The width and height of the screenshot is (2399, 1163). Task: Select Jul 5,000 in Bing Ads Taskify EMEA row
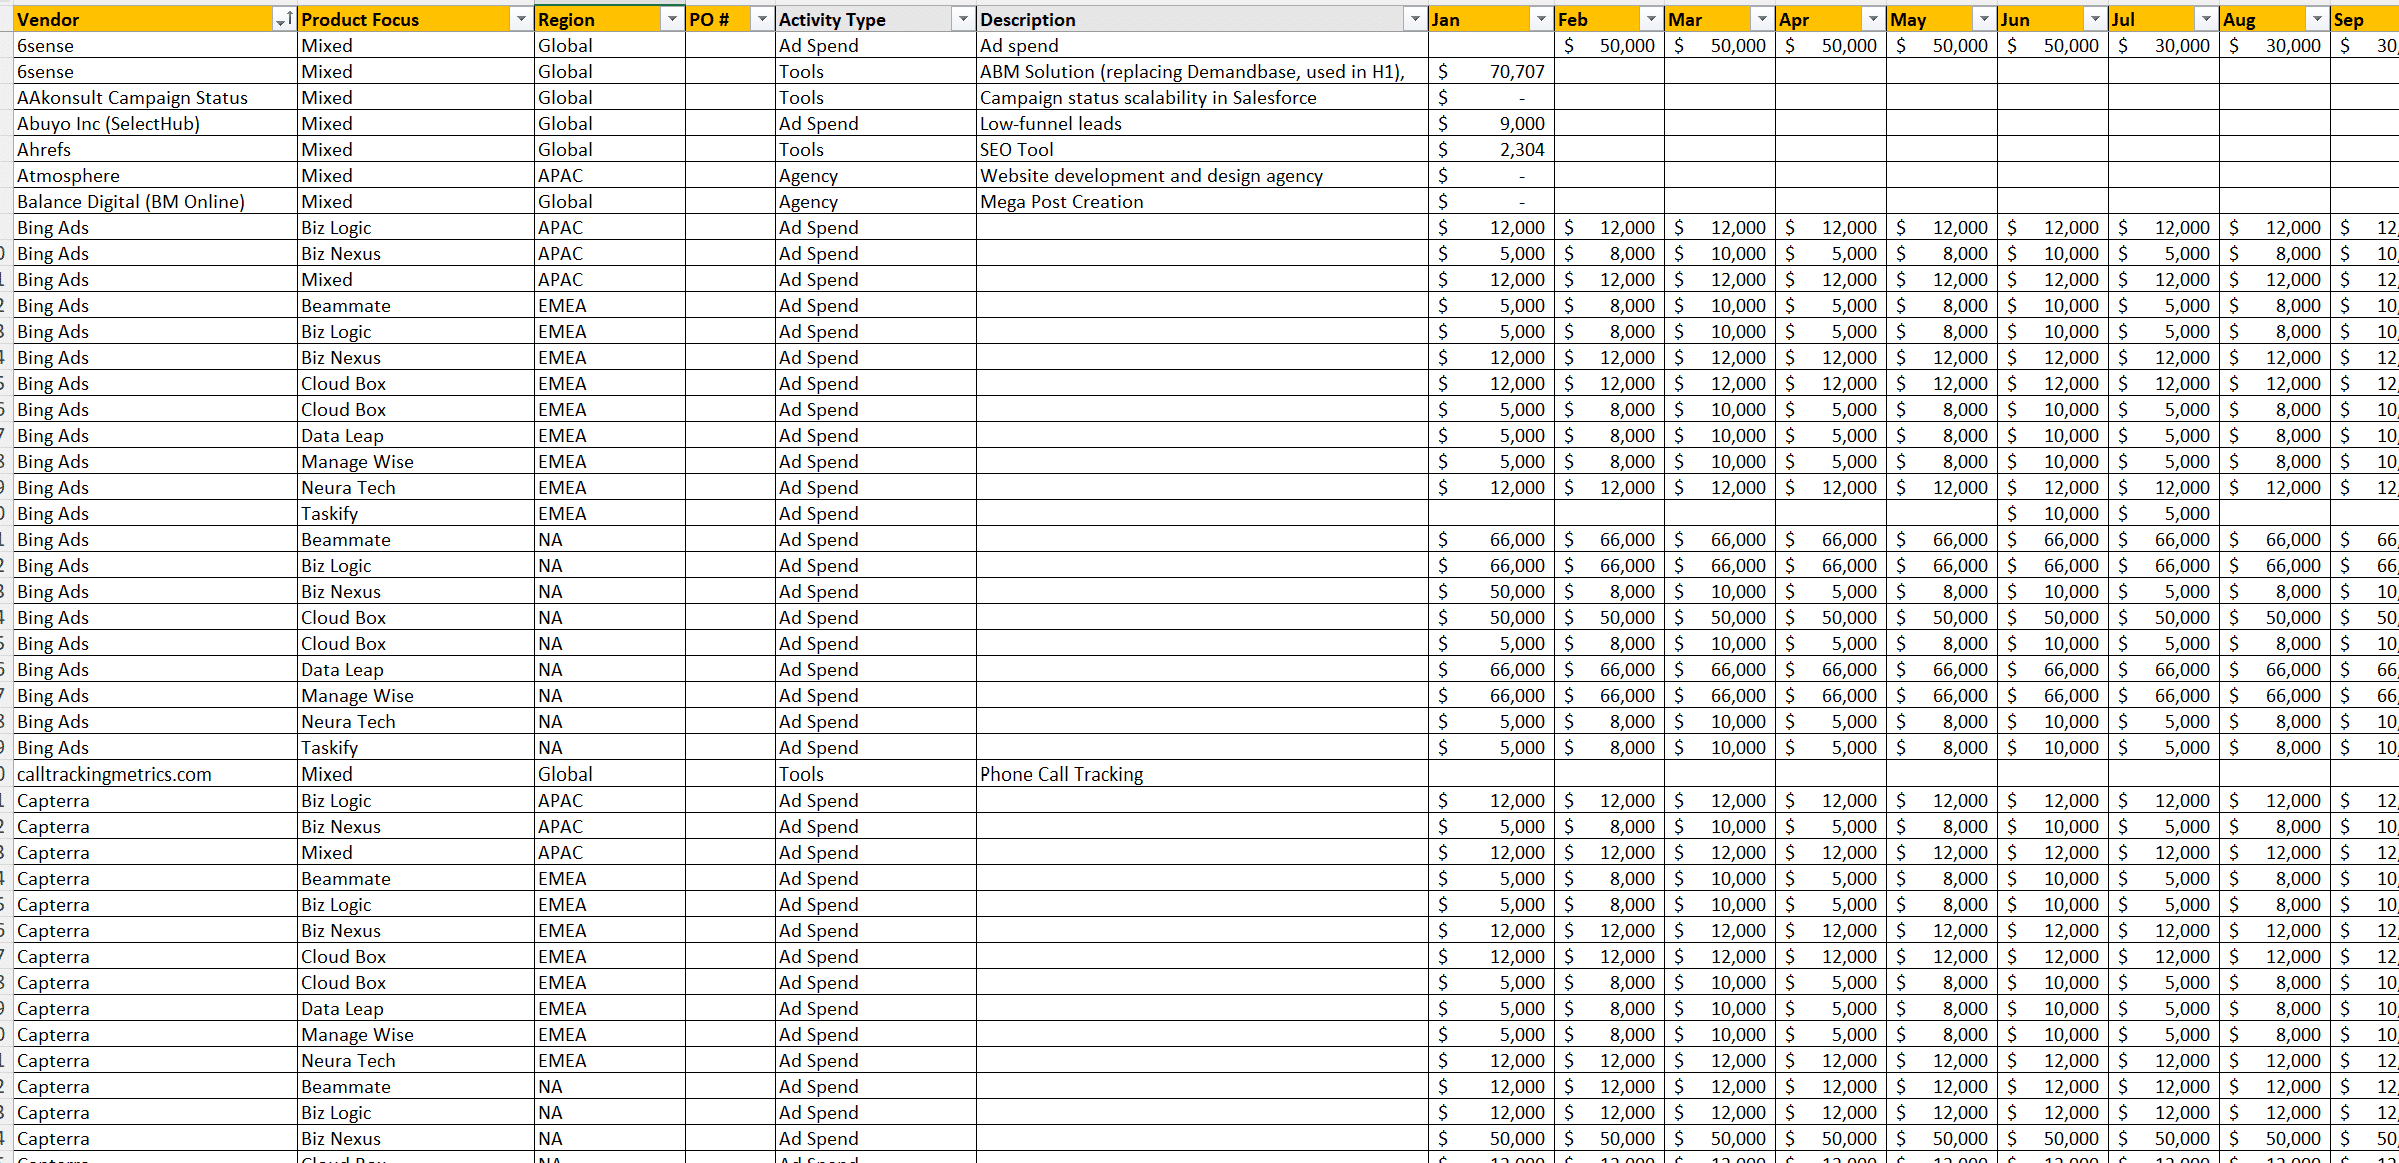click(x=2164, y=513)
